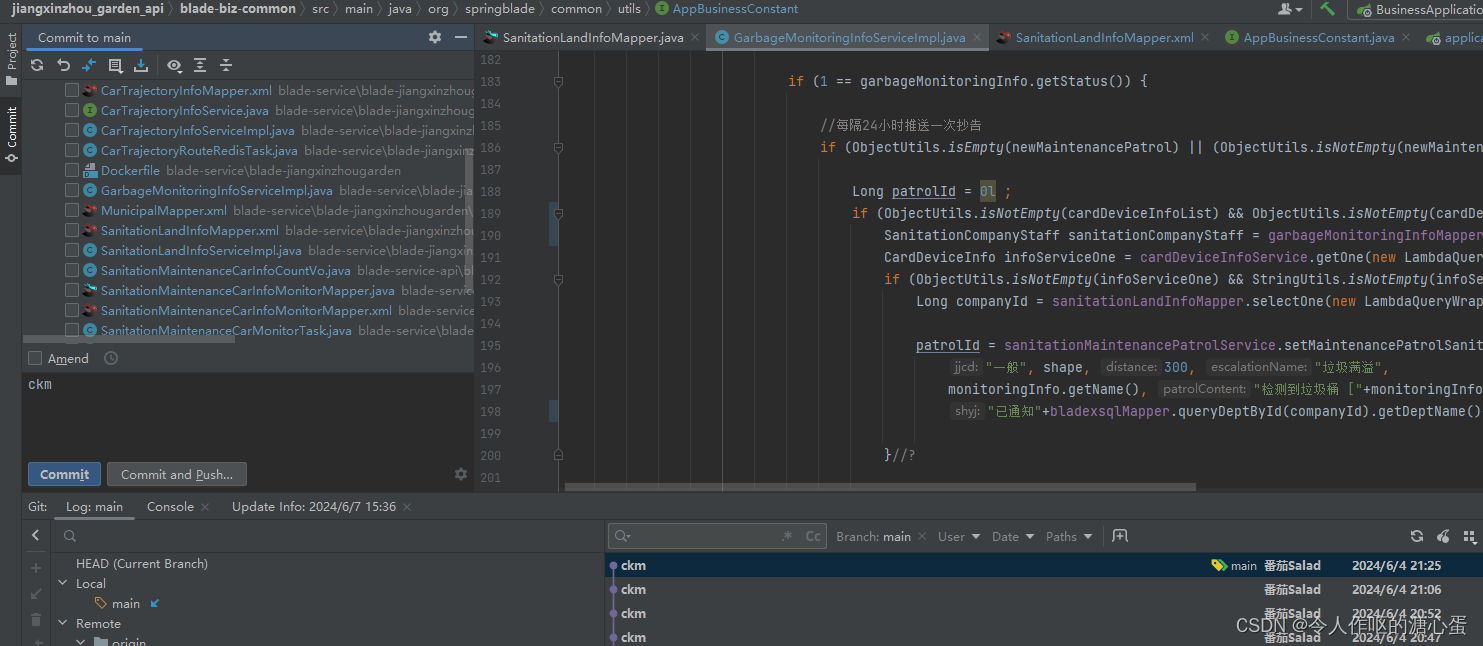Image resolution: width=1483 pixels, height=646 pixels.
Task: Enable the Amend checkbox
Action: pyautogui.click(x=35, y=358)
